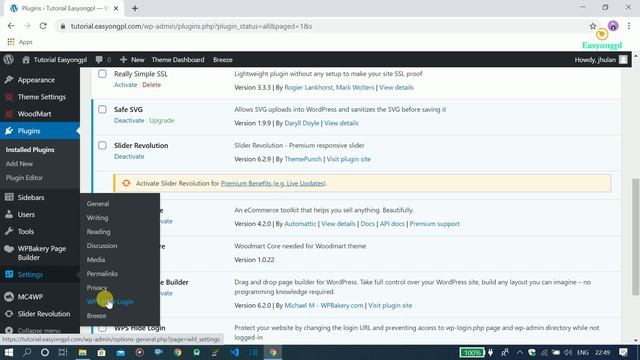Open Rogier Lankhorst author link
The width and height of the screenshot is (640, 360).
(309, 87)
